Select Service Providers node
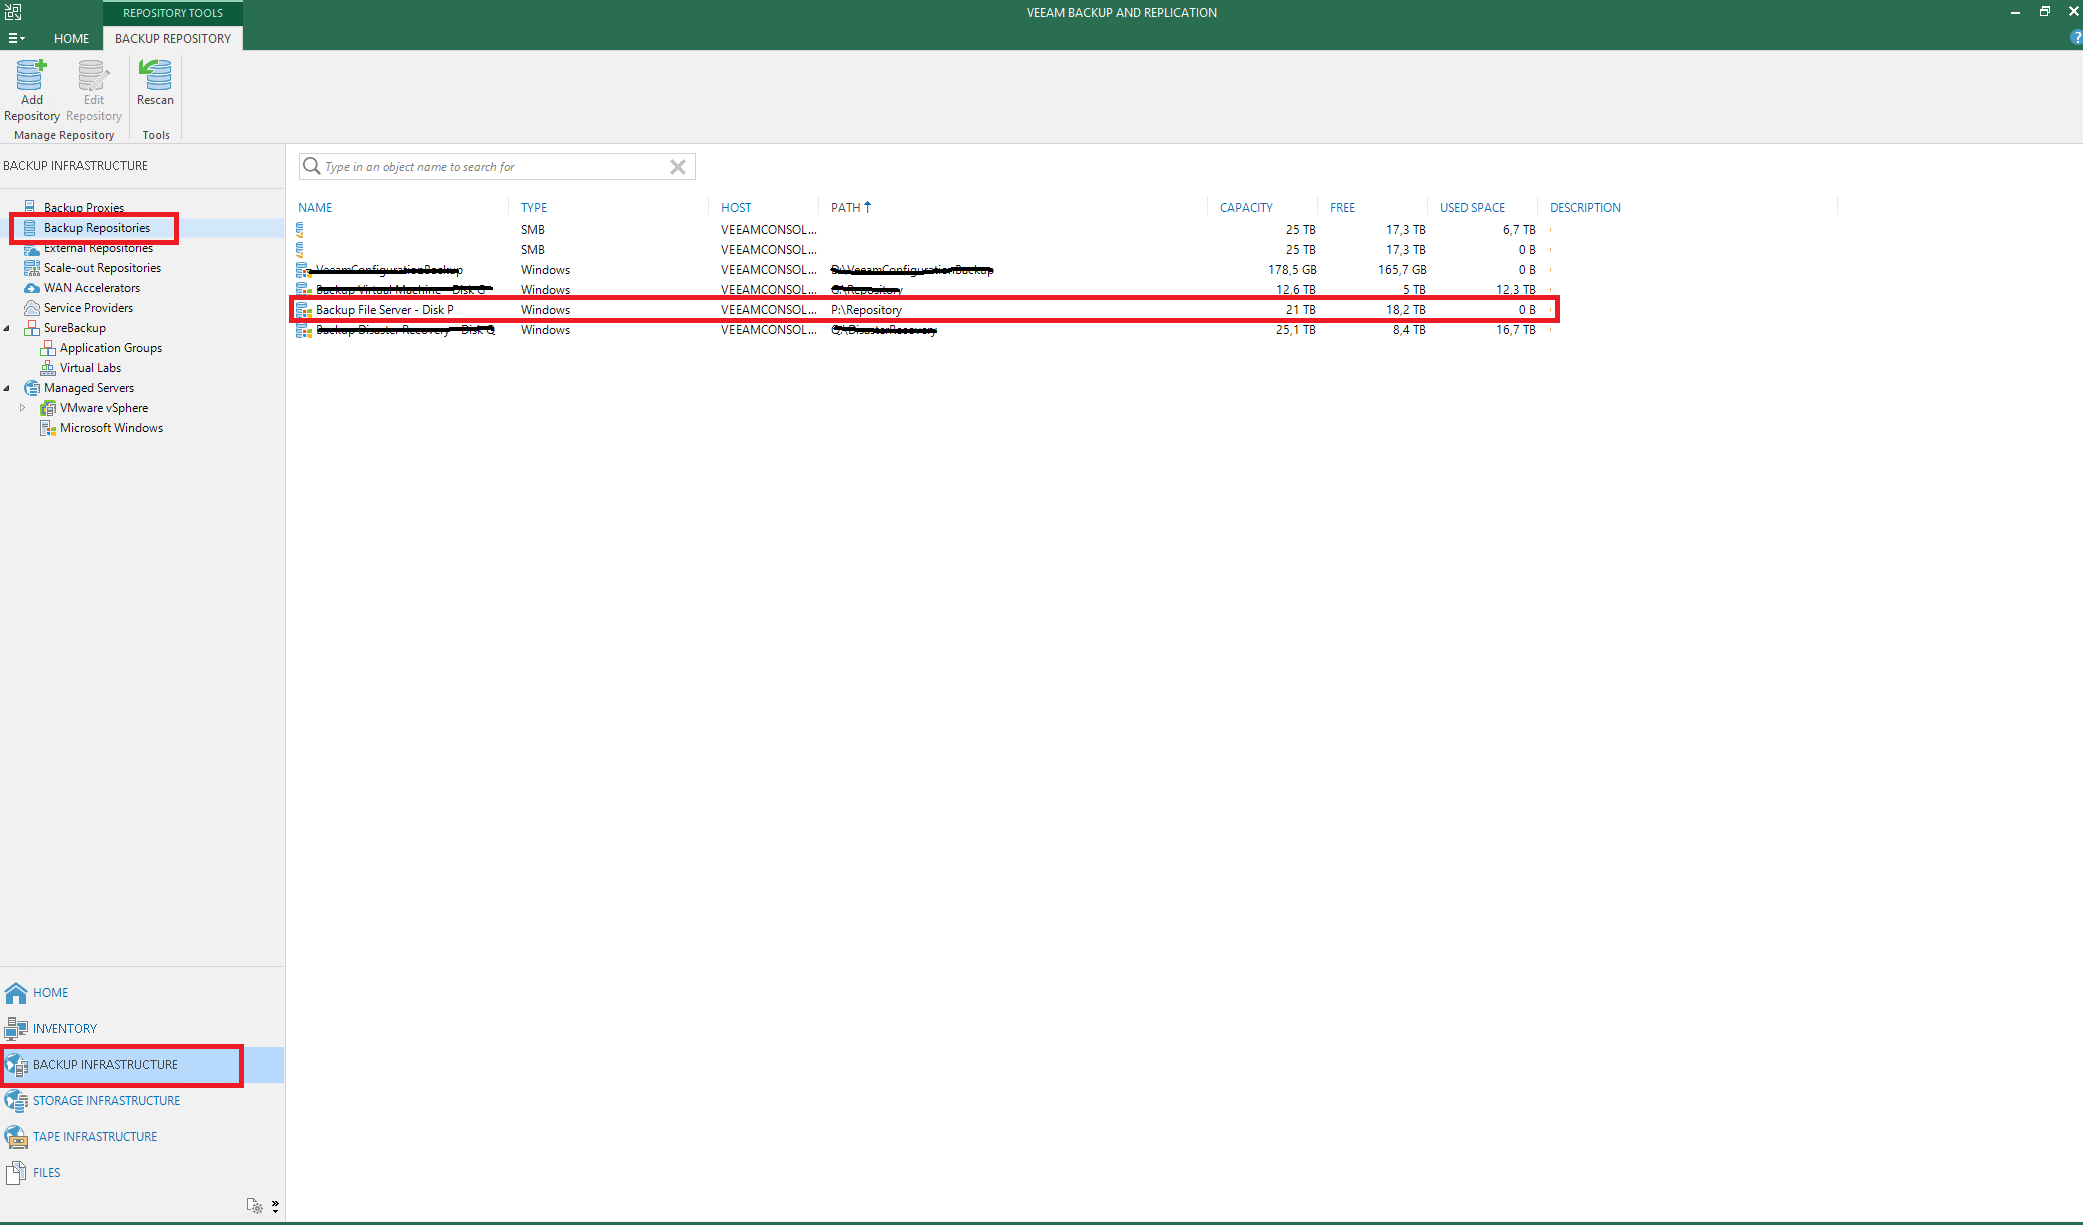The image size is (2083, 1225). 88,308
